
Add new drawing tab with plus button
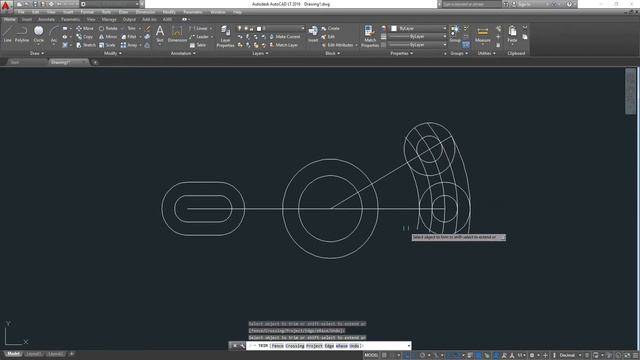coord(95,62)
